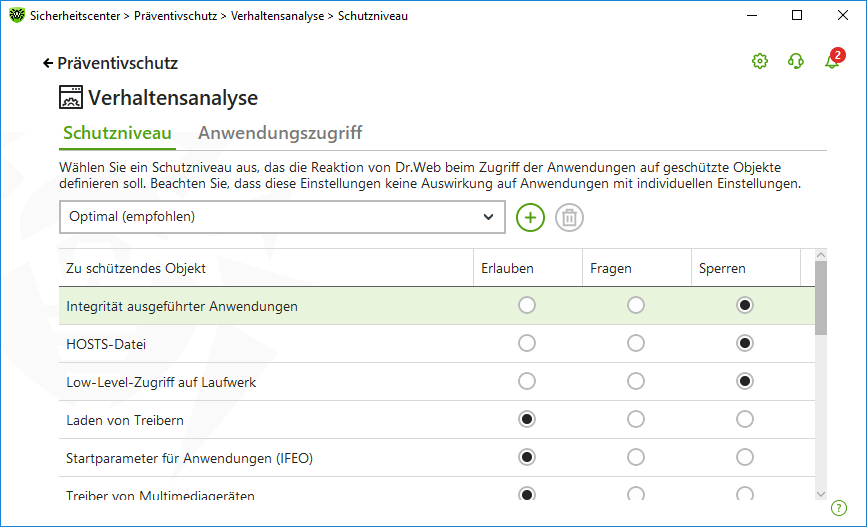
Task: Select Sperren for Startparameter für Anwendungen (IFEO)
Action: [x=745, y=457]
